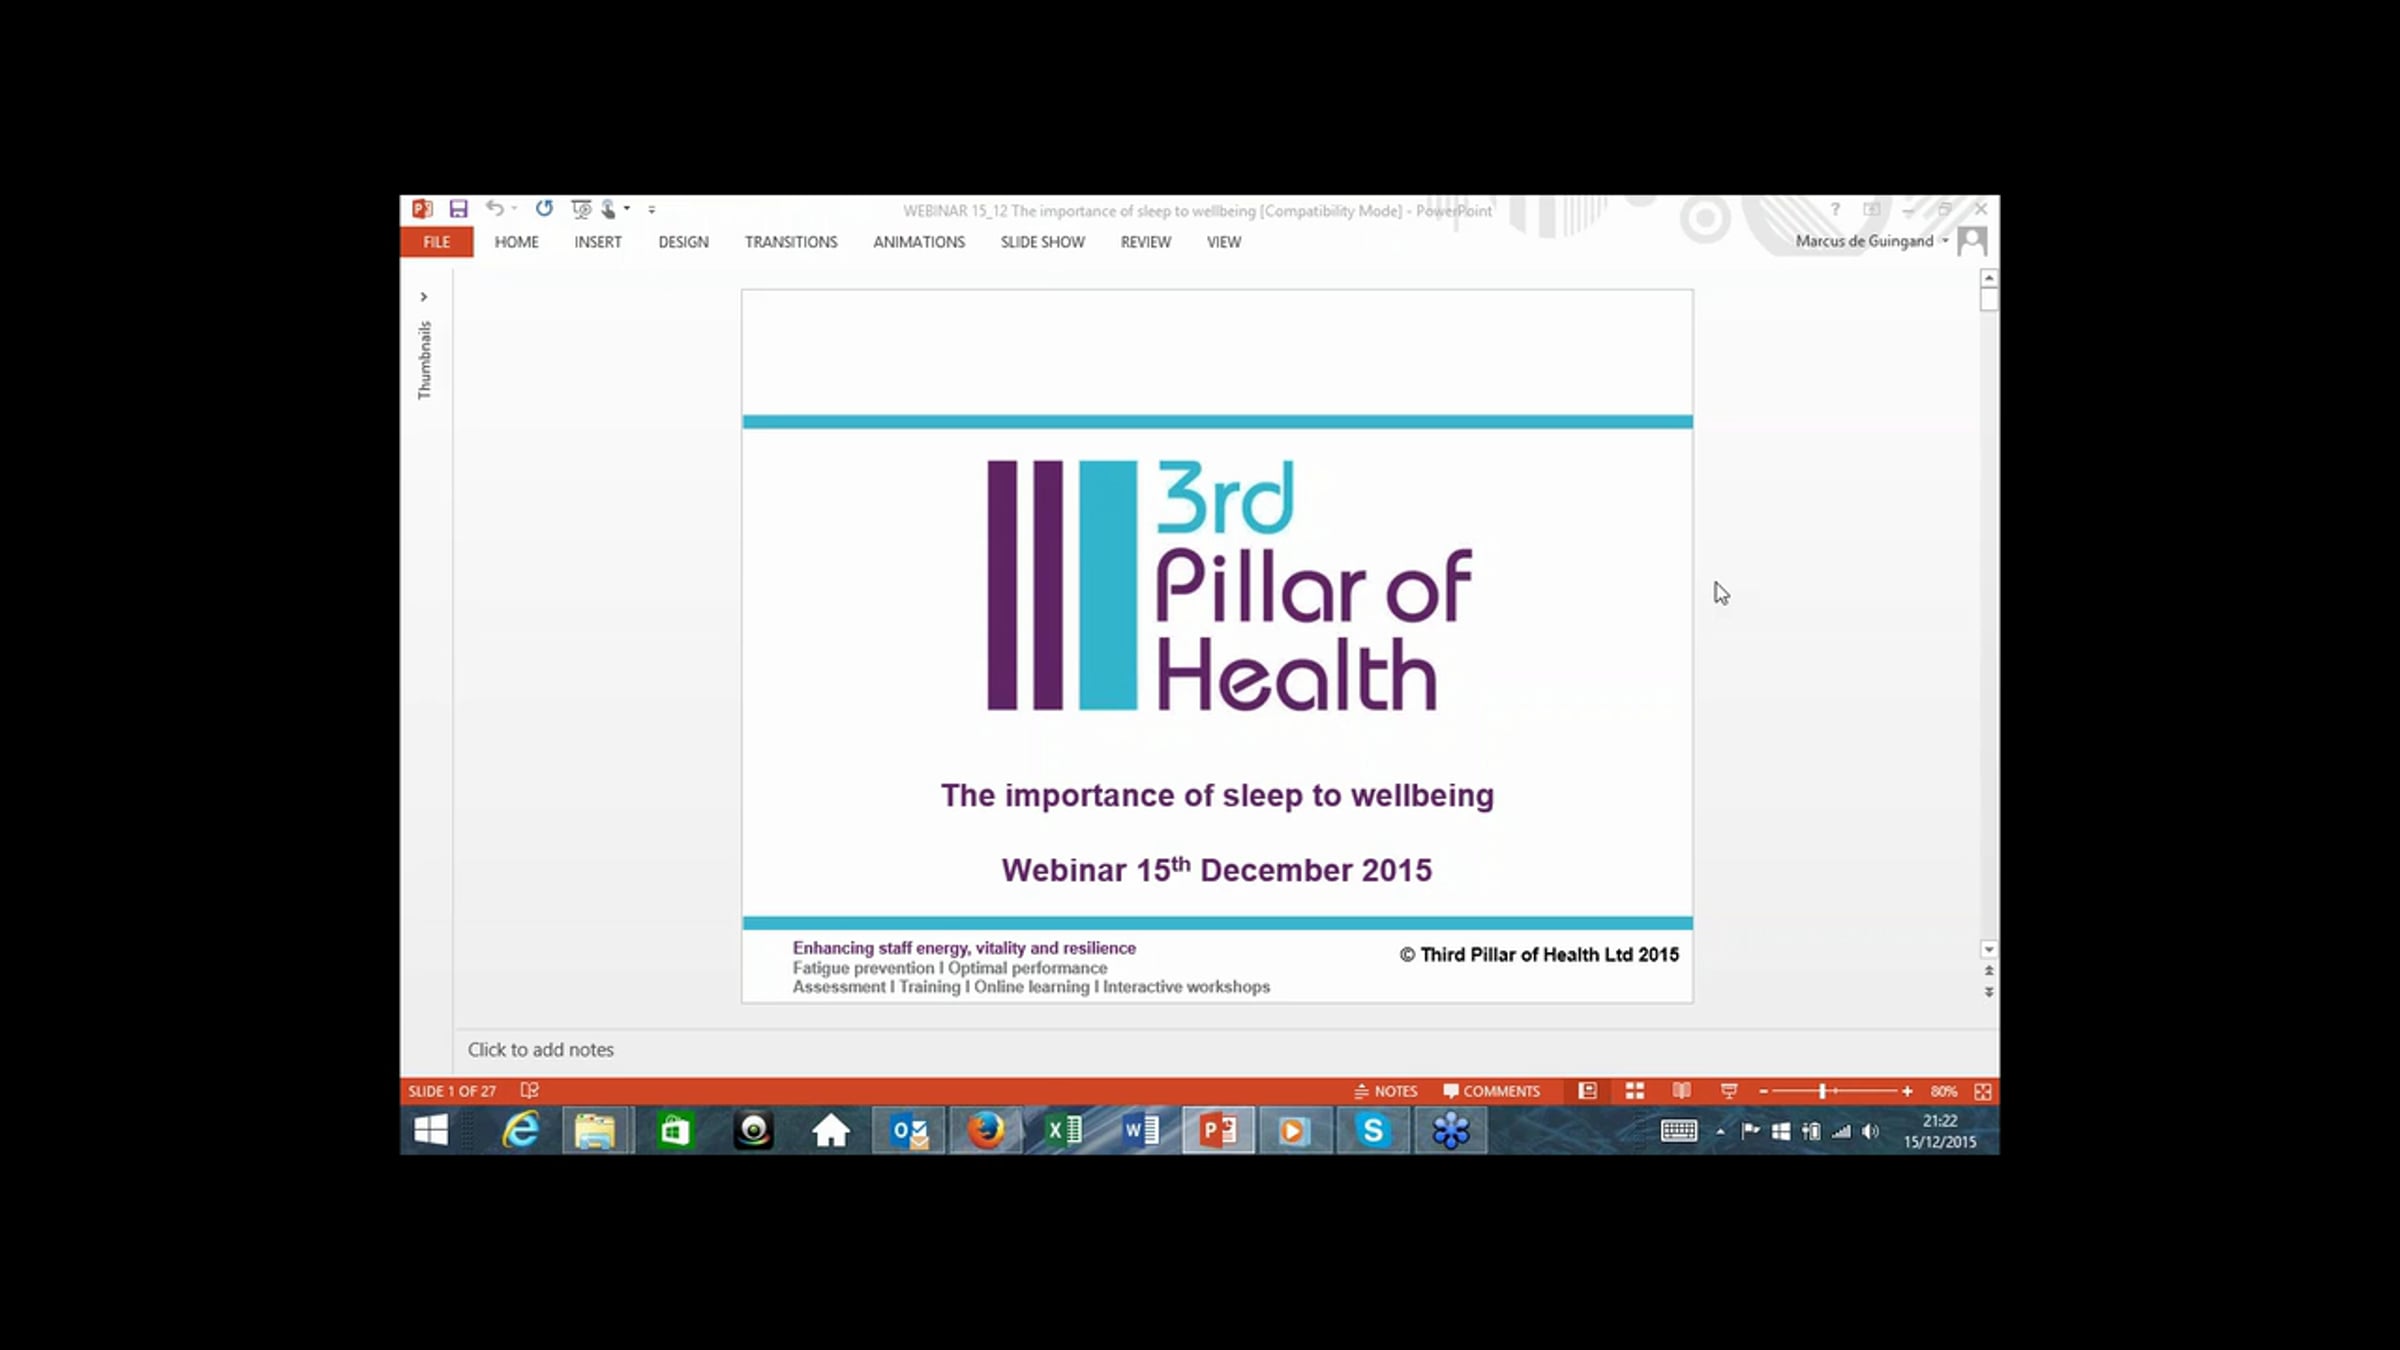2400x1350 pixels.
Task: Click the Repeat/Redo circular arrow icon
Action: [544, 208]
